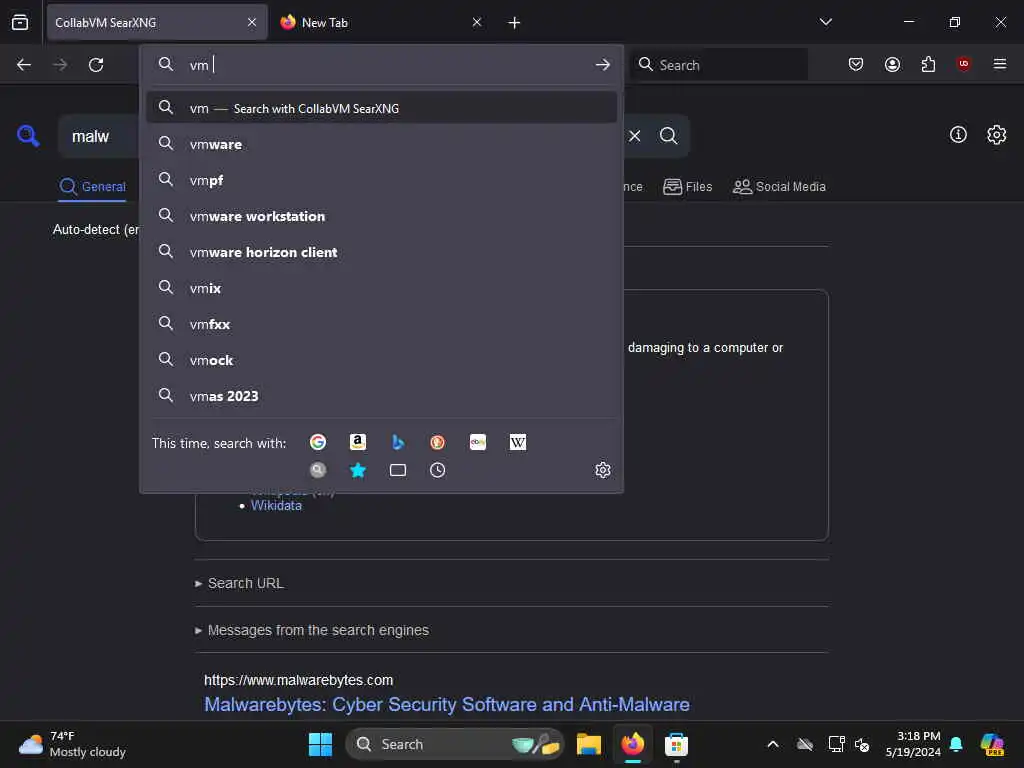Image resolution: width=1024 pixels, height=768 pixels.
Task: Search bookmarks with the star icon
Action: coord(358,470)
